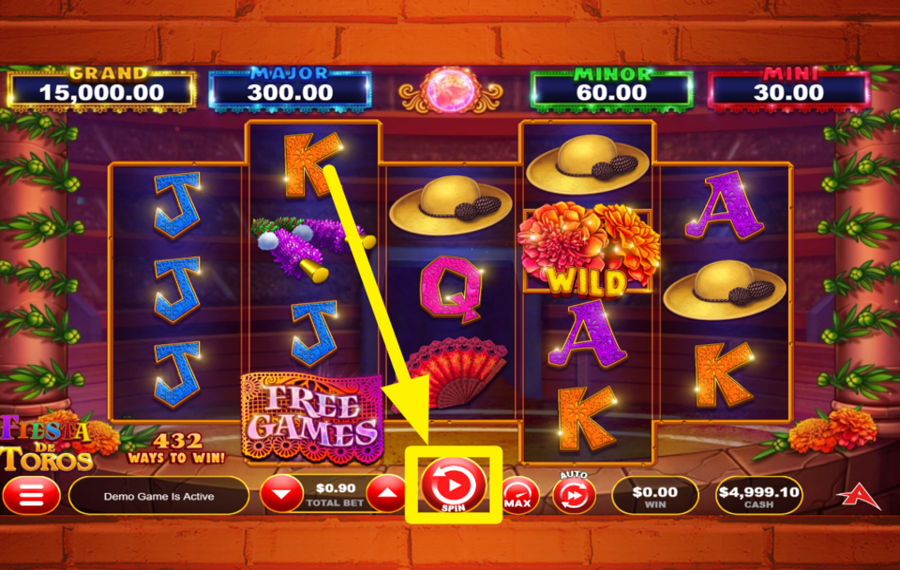Click the red A logo icon
The width and height of the screenshot is (900, 570).
pyautogui.click(x=858, y=496)
